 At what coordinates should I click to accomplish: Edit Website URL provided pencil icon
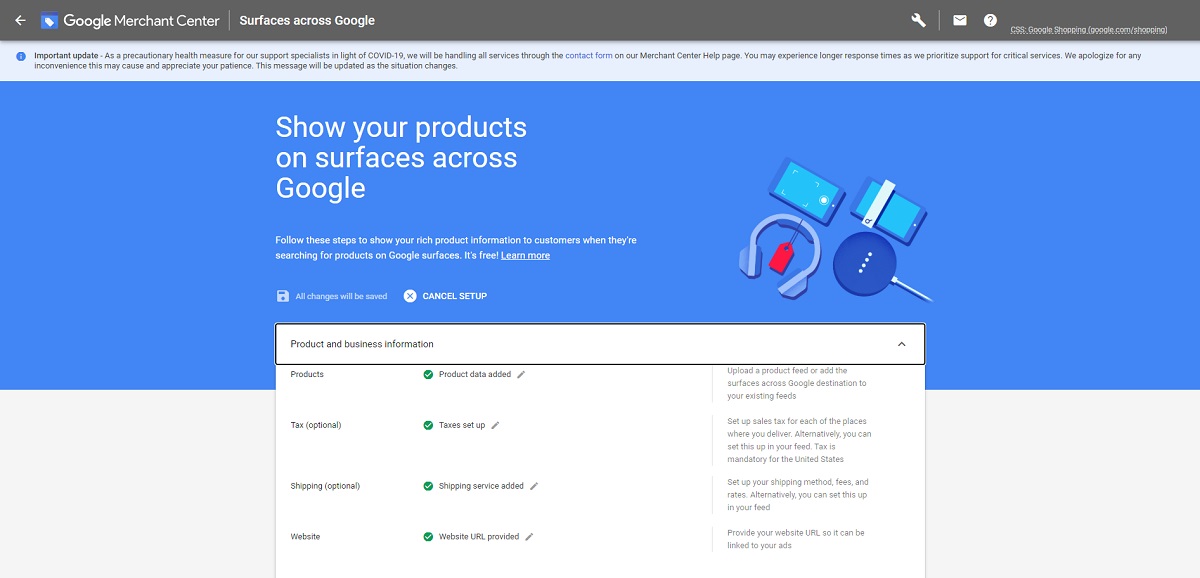coord(529,537)
